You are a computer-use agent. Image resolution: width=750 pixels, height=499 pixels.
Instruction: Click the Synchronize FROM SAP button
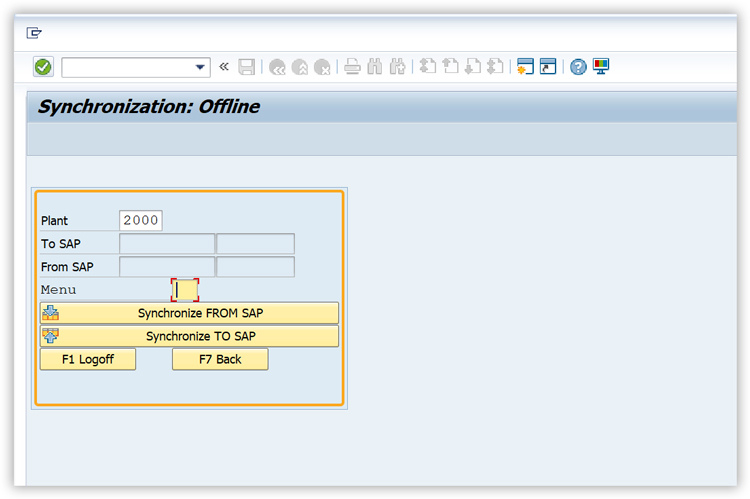pyautogui.click(x=189, y=313)
